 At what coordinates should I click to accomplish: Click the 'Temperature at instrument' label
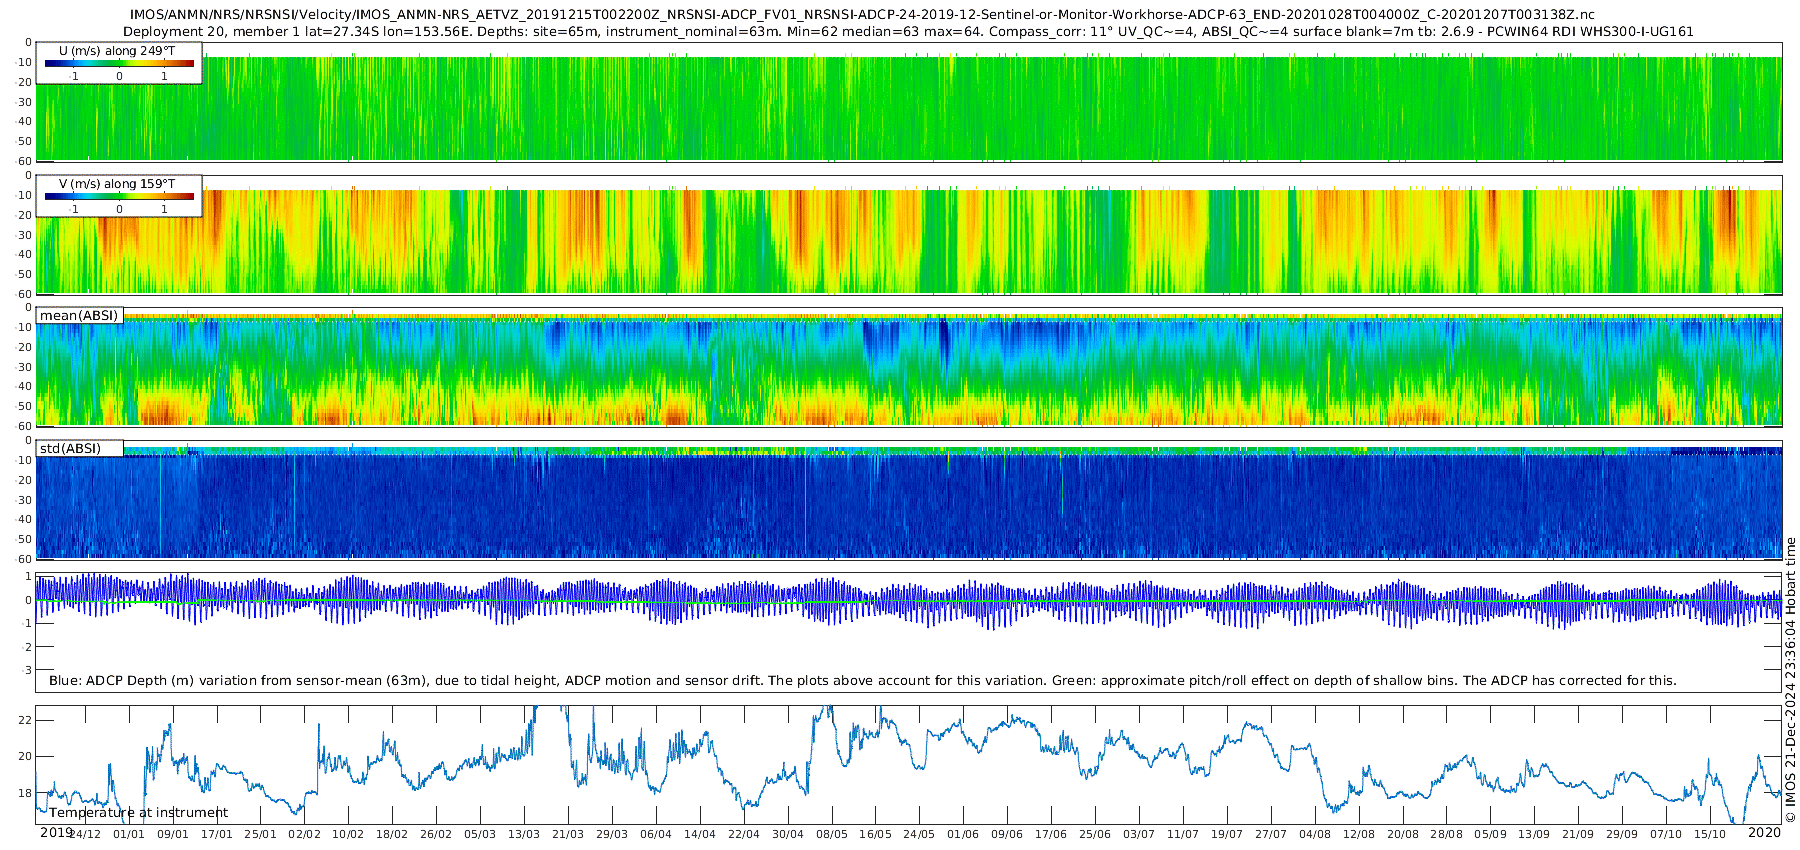[138, 813]
